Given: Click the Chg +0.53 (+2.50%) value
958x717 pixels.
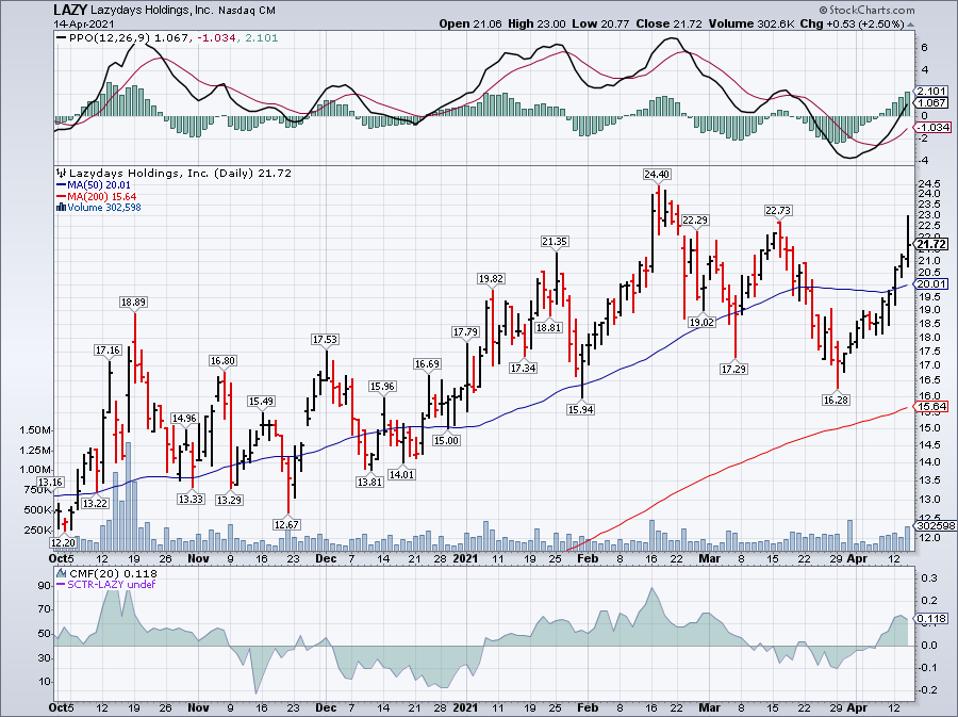Looking at the screenshot, I should (853, 24).
